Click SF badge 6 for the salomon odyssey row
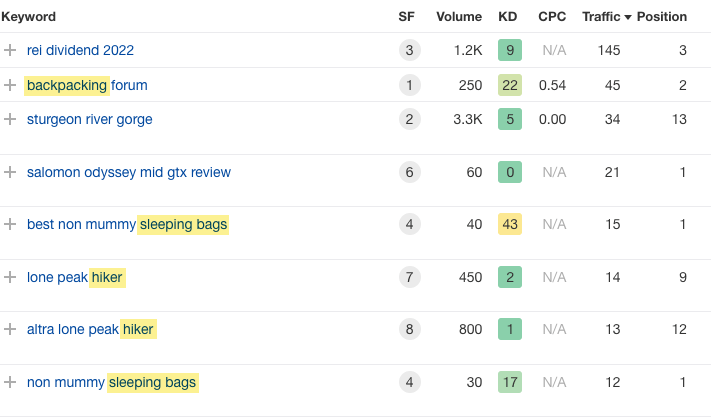711x417 pixels. [x=408, y=172]
